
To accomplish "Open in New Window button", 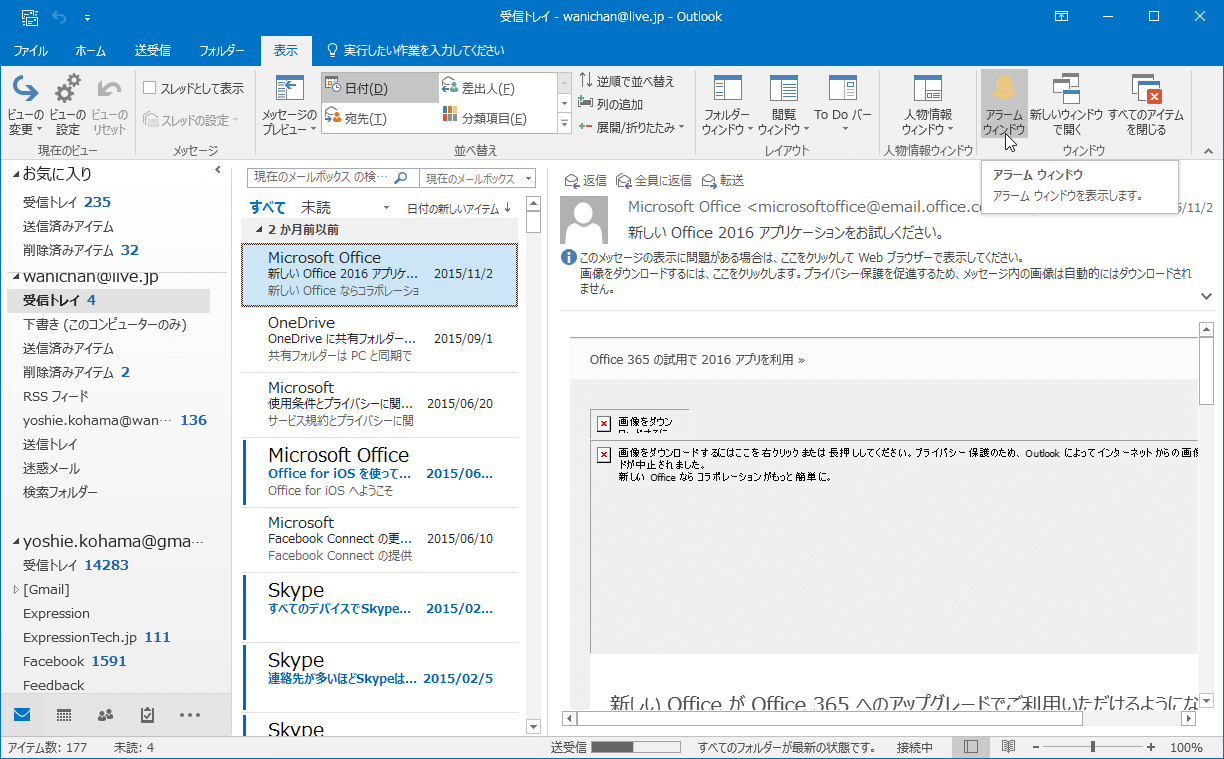I will click(1066, 105).
